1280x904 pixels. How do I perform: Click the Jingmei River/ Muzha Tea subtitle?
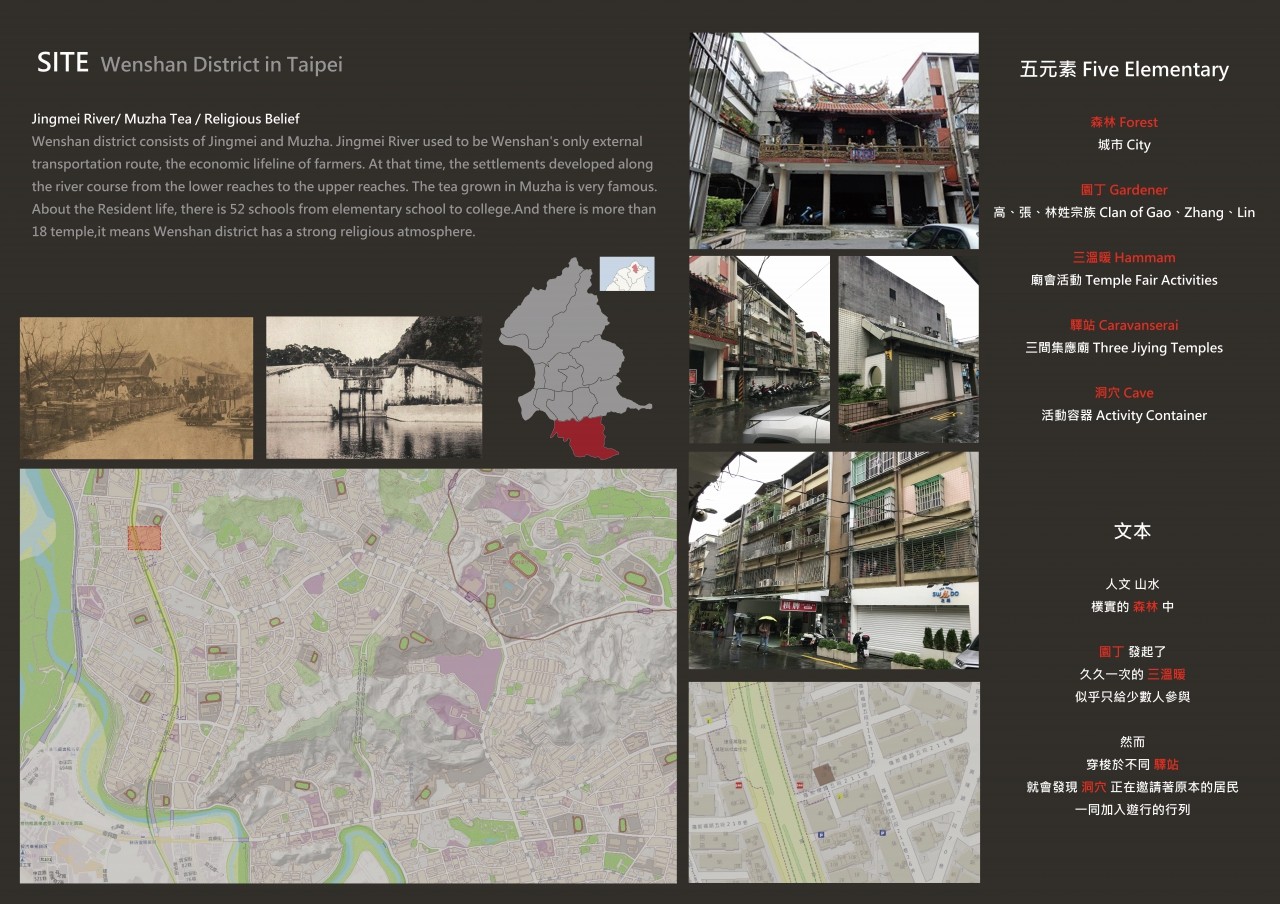pos(166,119)
